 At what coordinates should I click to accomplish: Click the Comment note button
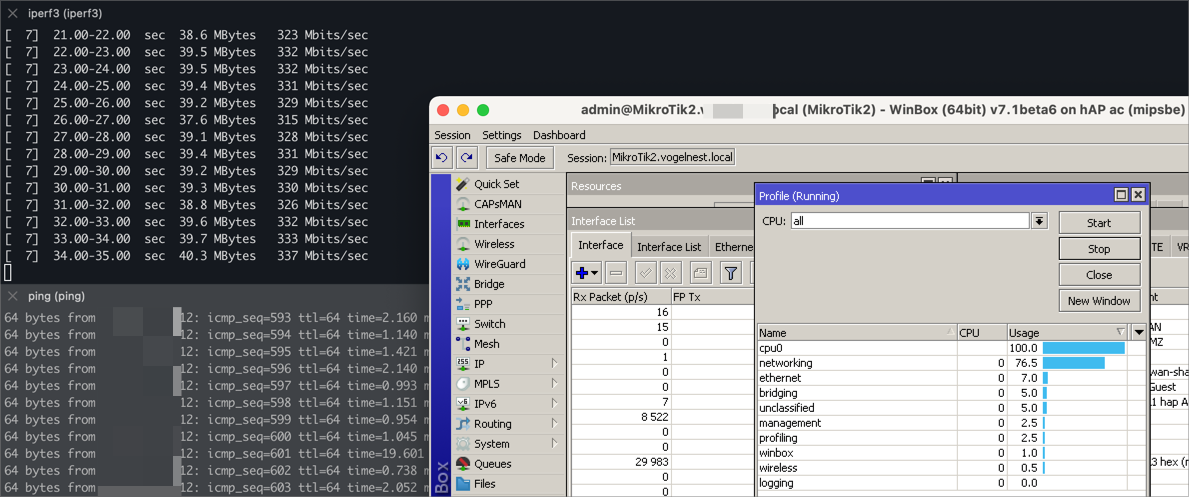[x=701, y=273]
